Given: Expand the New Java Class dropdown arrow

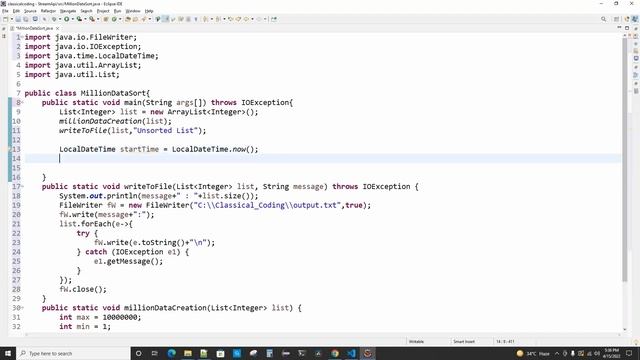Looking at the screenshot, I should pos(120,19).
